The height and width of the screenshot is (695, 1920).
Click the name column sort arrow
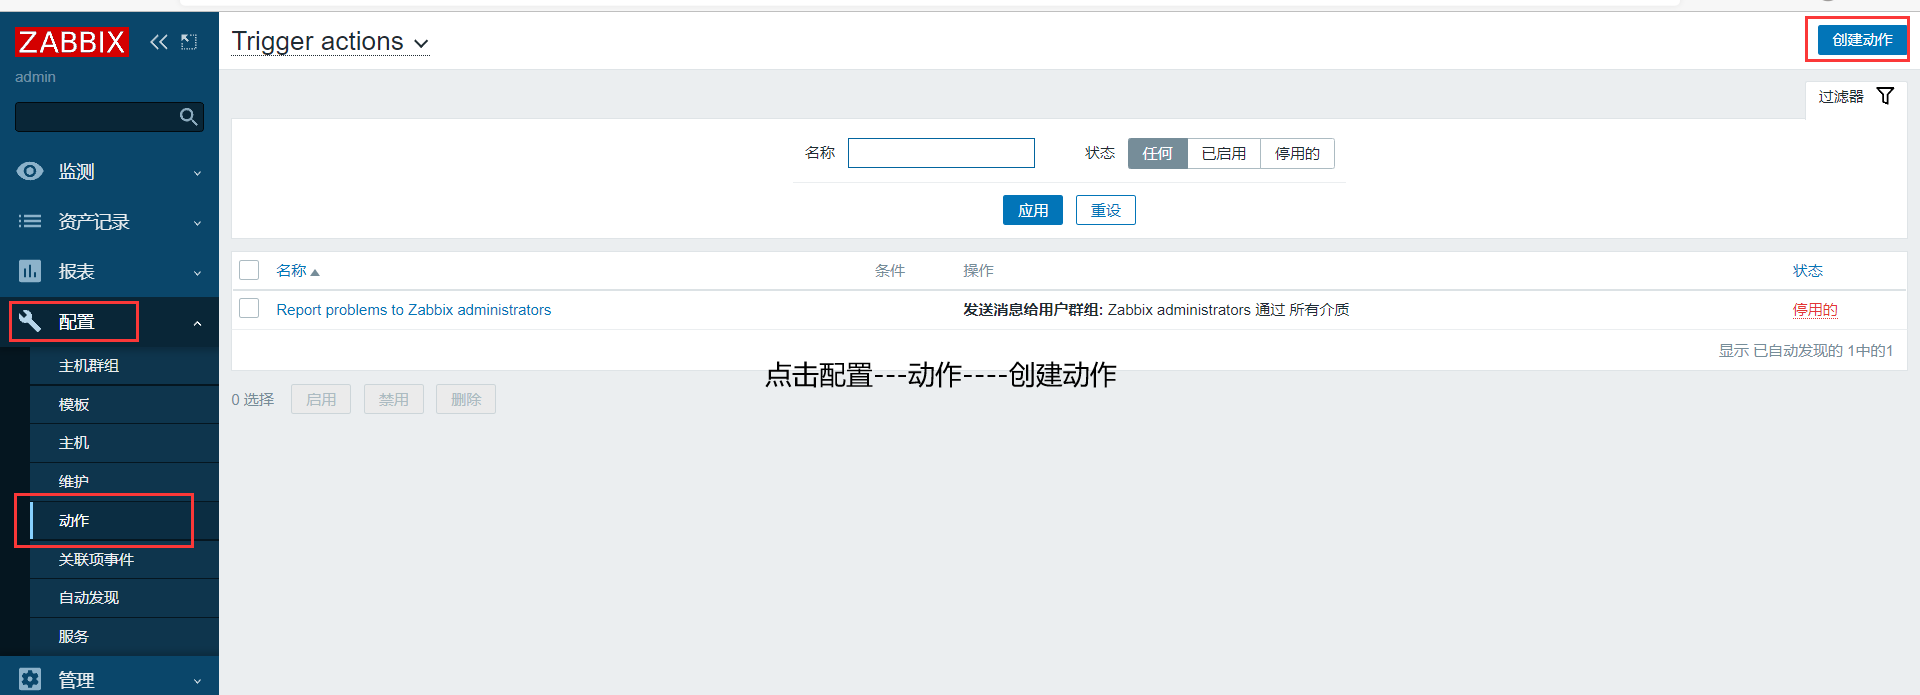coord(315,272)
